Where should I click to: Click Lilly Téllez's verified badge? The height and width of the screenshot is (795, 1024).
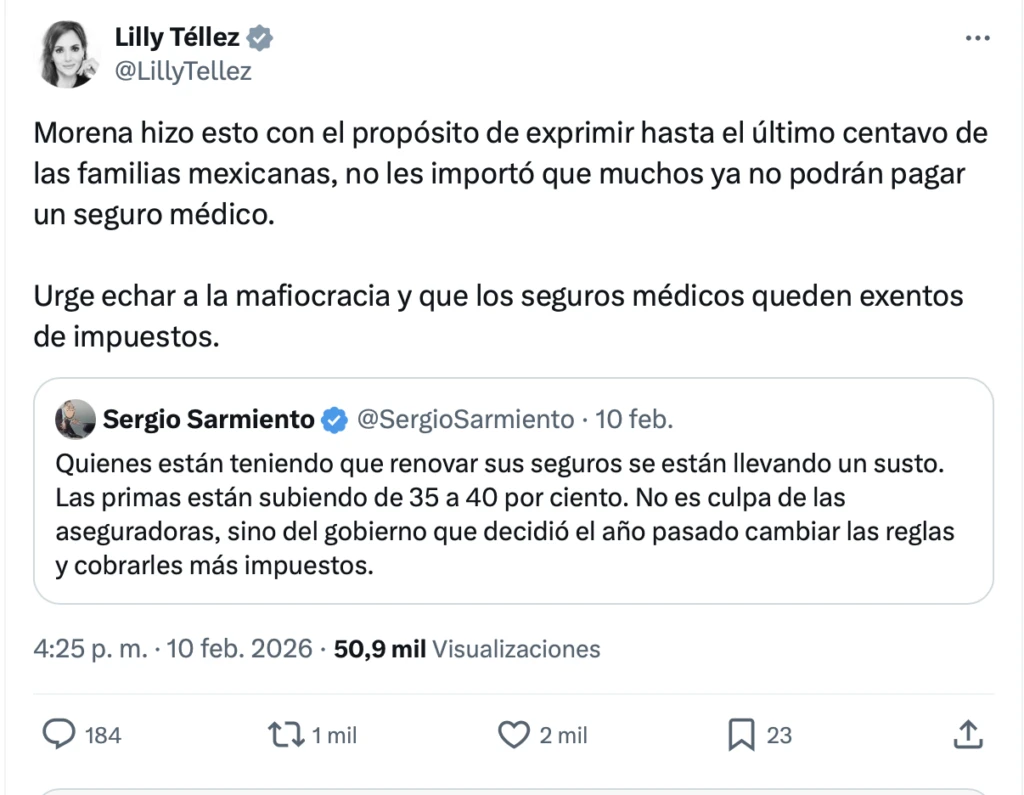click(261, 39)
